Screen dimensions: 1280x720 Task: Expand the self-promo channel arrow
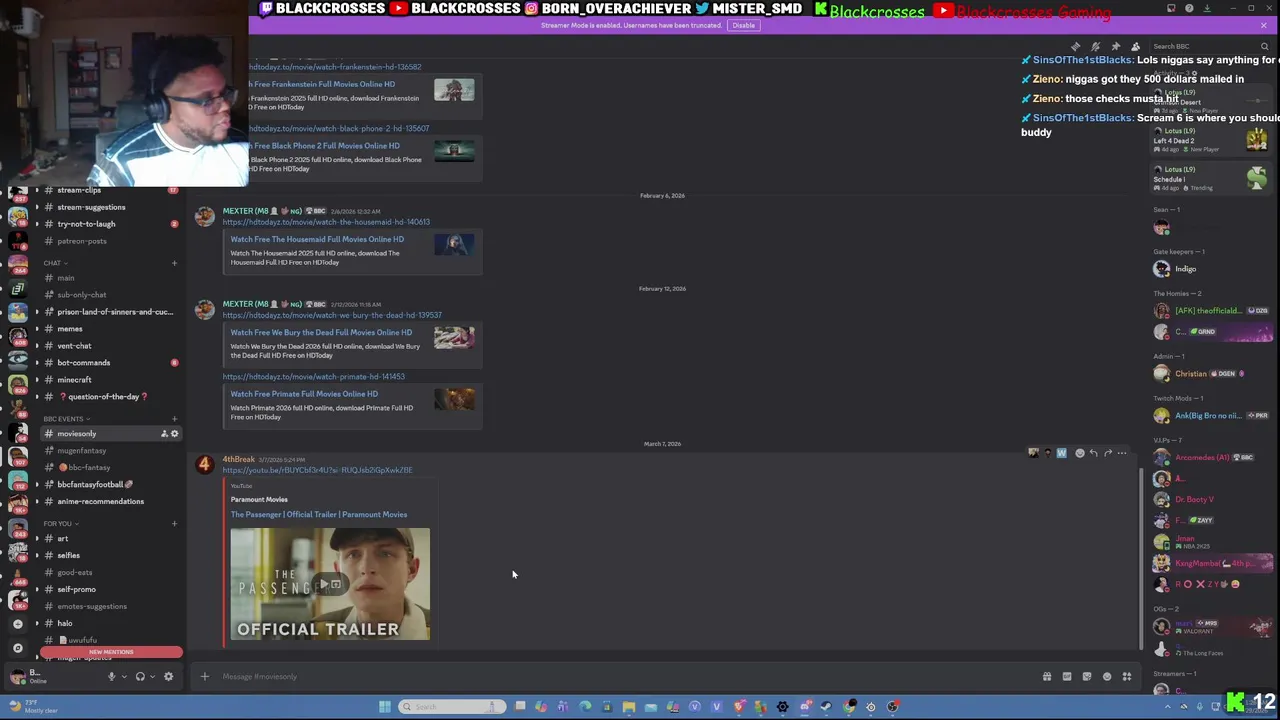point(37,590)
